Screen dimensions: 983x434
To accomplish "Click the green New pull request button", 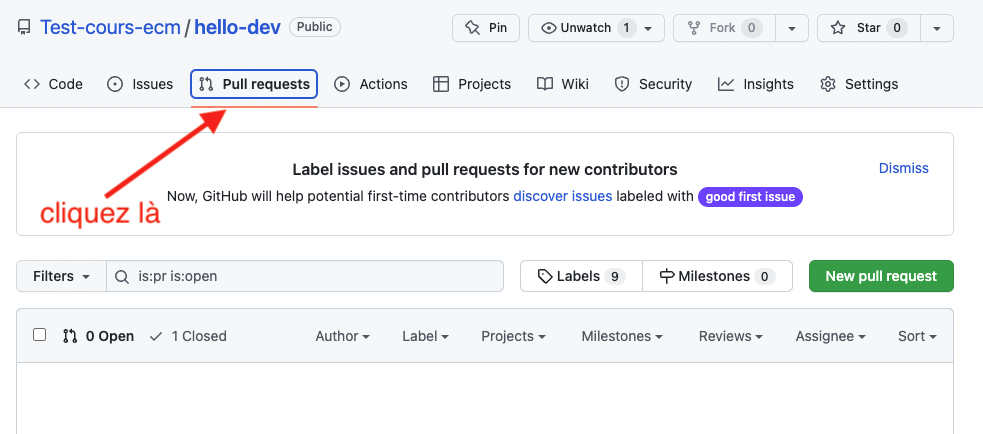I will click(x=881, y=276).
